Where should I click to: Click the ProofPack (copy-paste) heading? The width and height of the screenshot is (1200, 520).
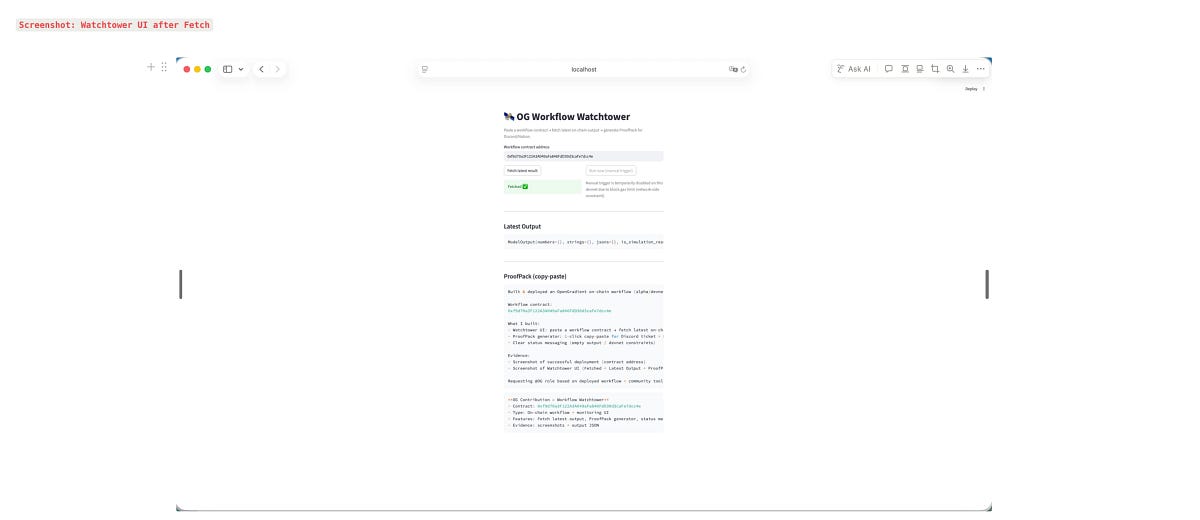pos(535,276)
